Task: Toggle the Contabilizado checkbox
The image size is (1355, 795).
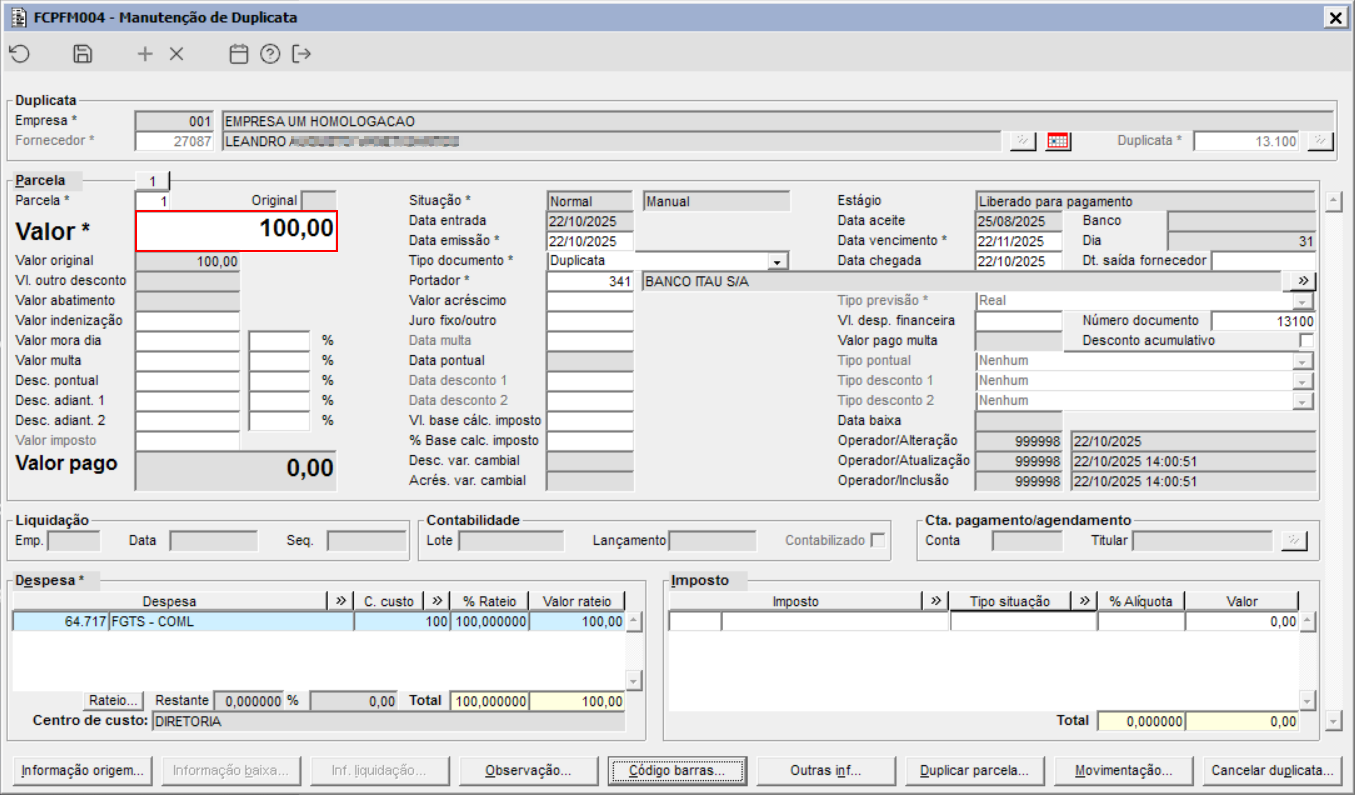Action: click(x=878, y=541)
